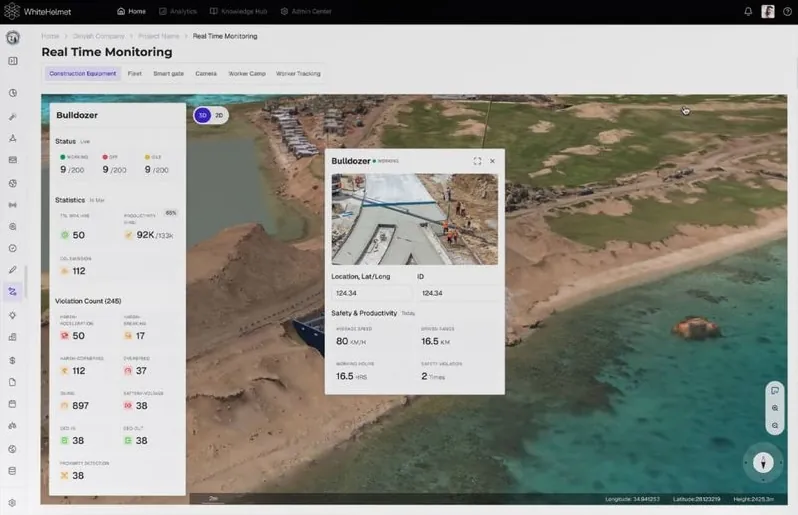Viewport: 798px width, 515px height.
Task: Click the 80 KM/H average speed
Action: pos(351,341)
